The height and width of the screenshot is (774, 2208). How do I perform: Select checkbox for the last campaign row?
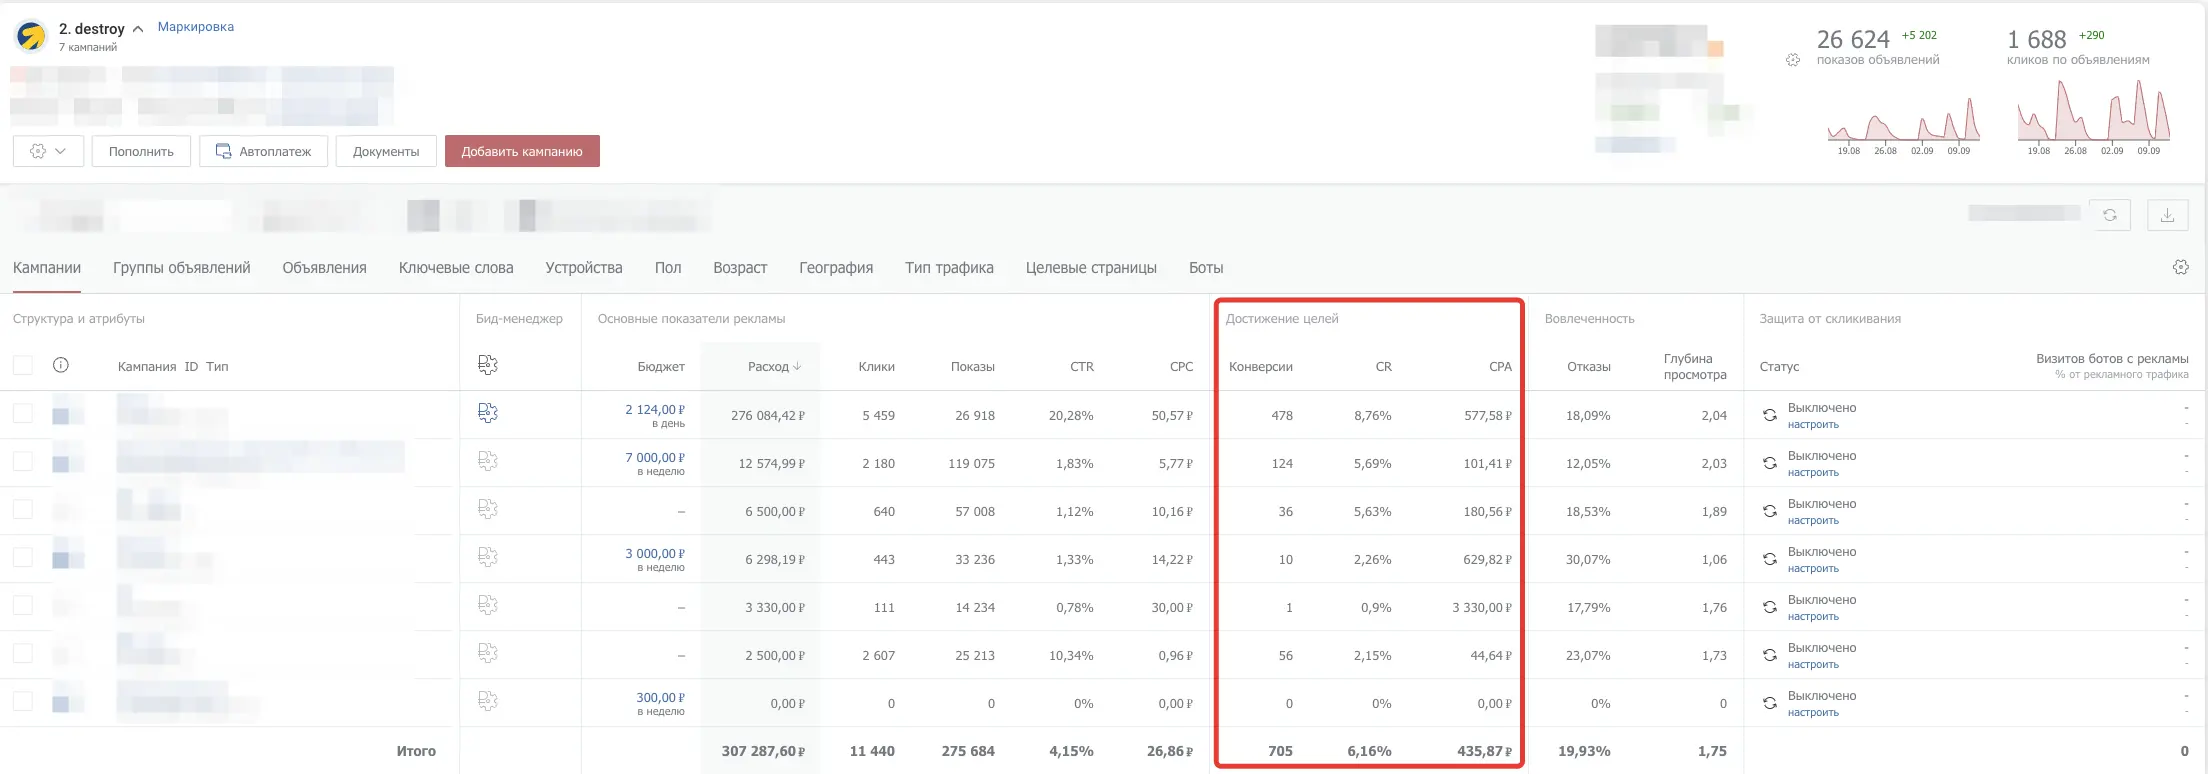point(23,701)
